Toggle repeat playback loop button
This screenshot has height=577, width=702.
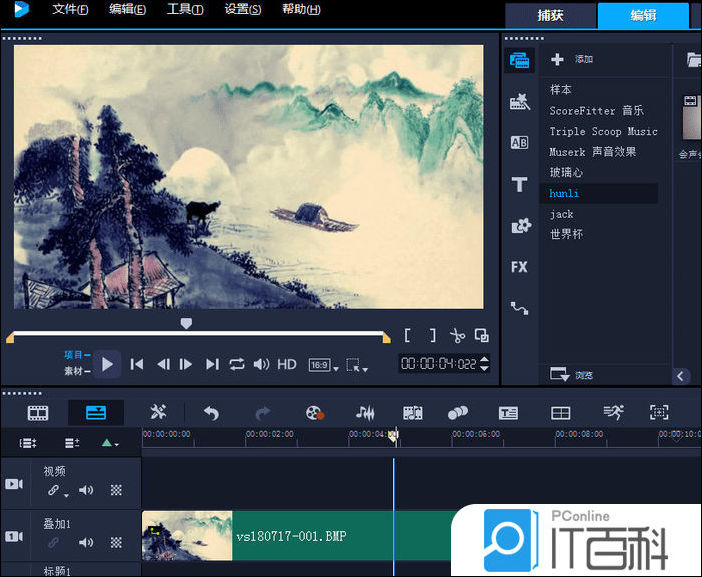click(x=237, y=364)
